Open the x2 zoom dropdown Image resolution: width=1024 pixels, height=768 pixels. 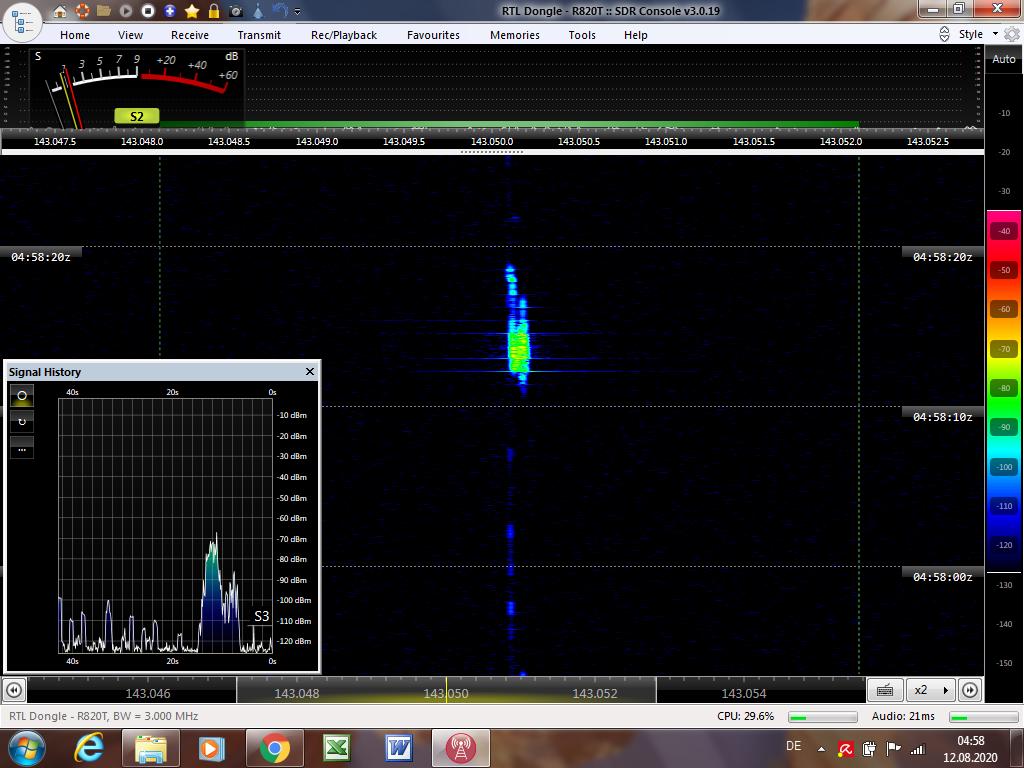click(931, 690)
